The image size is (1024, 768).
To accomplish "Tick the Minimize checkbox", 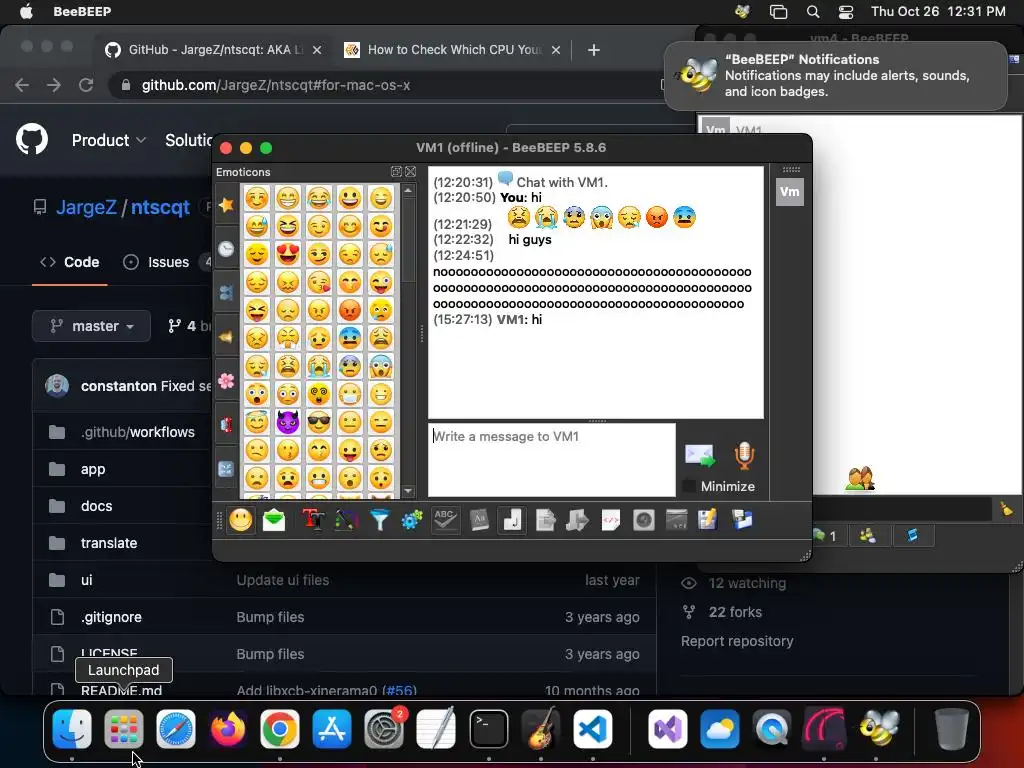I will (688, 486).
